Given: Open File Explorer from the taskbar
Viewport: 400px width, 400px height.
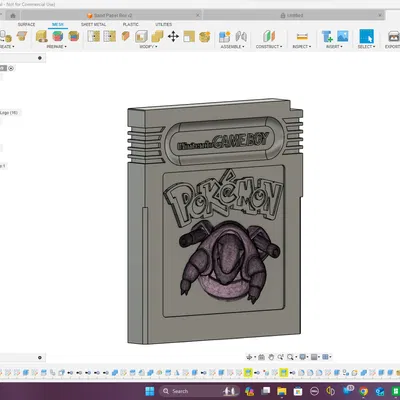Looking at the screenshot, I should click(x=282, y=391).
